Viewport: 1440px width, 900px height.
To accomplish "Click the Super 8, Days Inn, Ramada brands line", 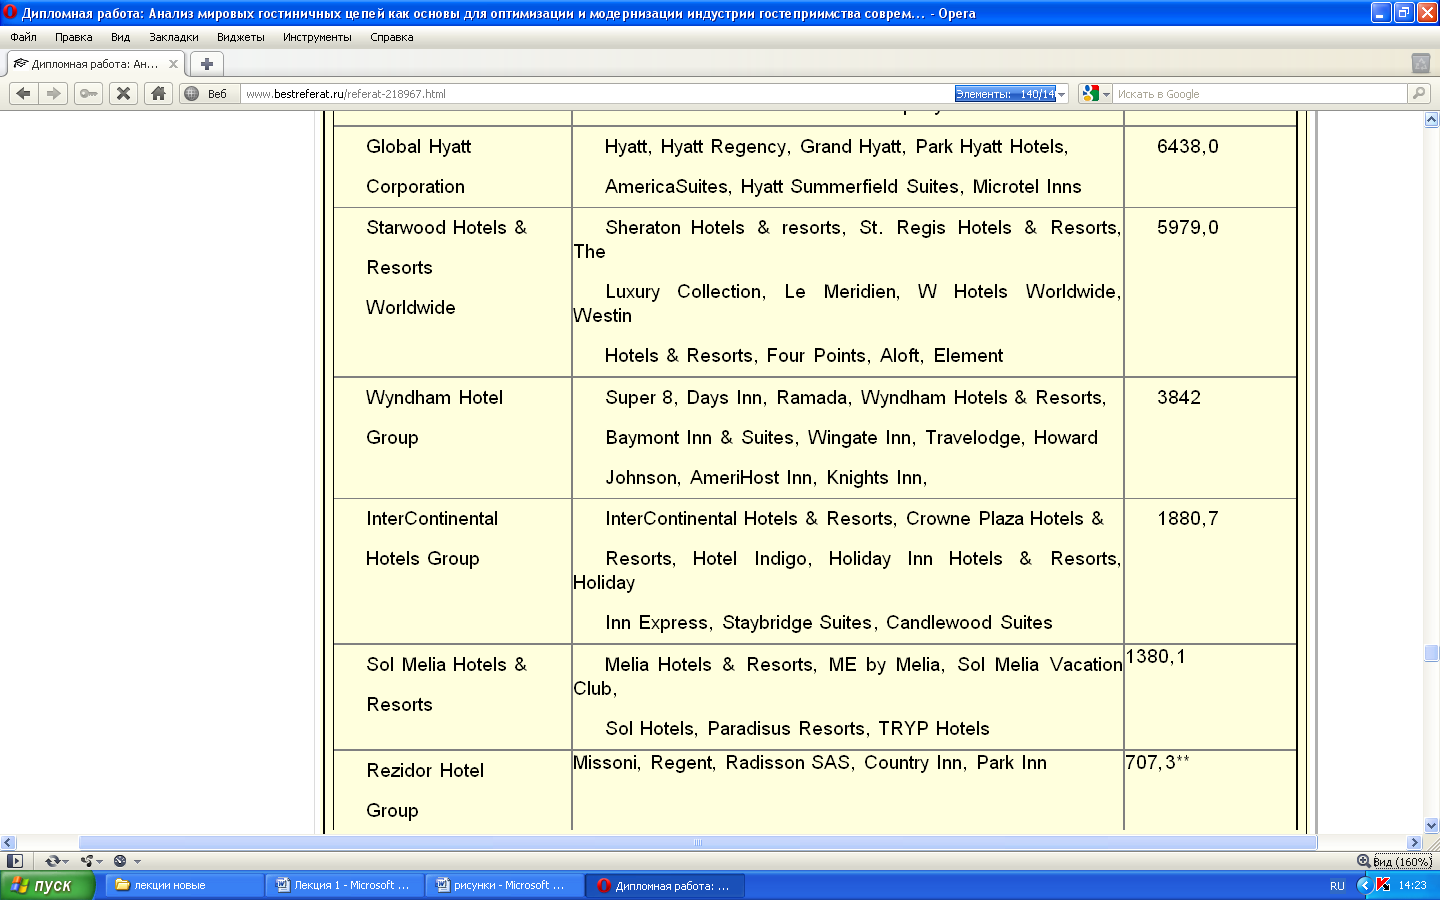I will coord(855,398).
